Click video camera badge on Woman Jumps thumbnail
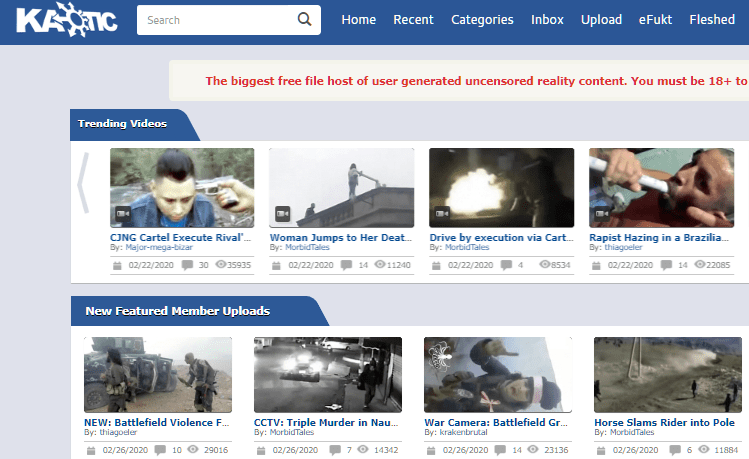 coord(282,213)
